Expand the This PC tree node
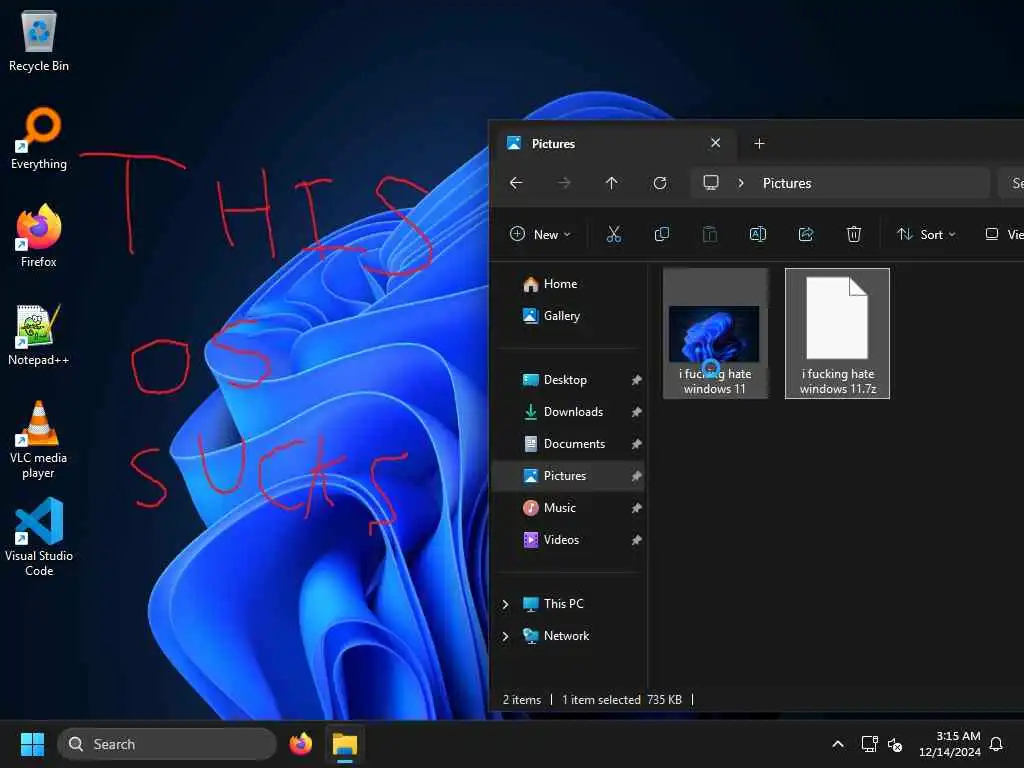This screenshot has width=1024, height=768. [505, 604]
